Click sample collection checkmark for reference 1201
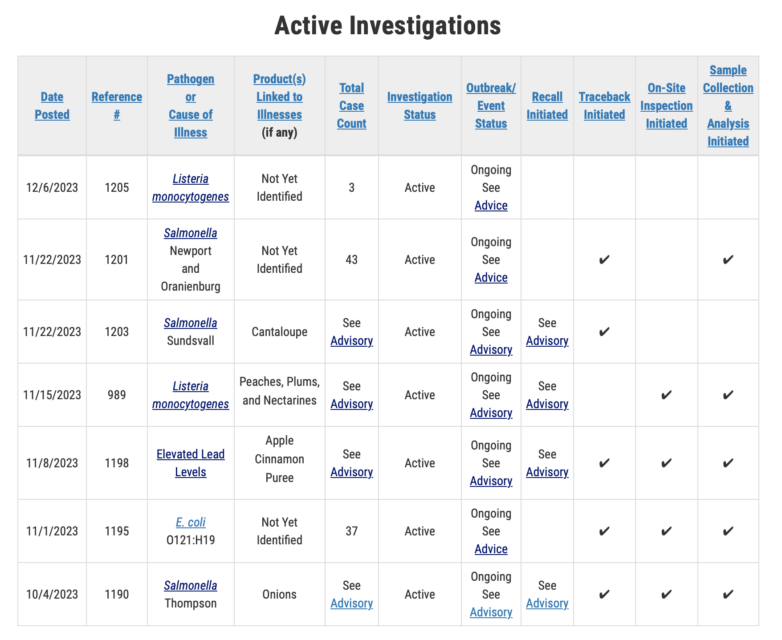This screenshot has width=782, height=640. (728, 259)
